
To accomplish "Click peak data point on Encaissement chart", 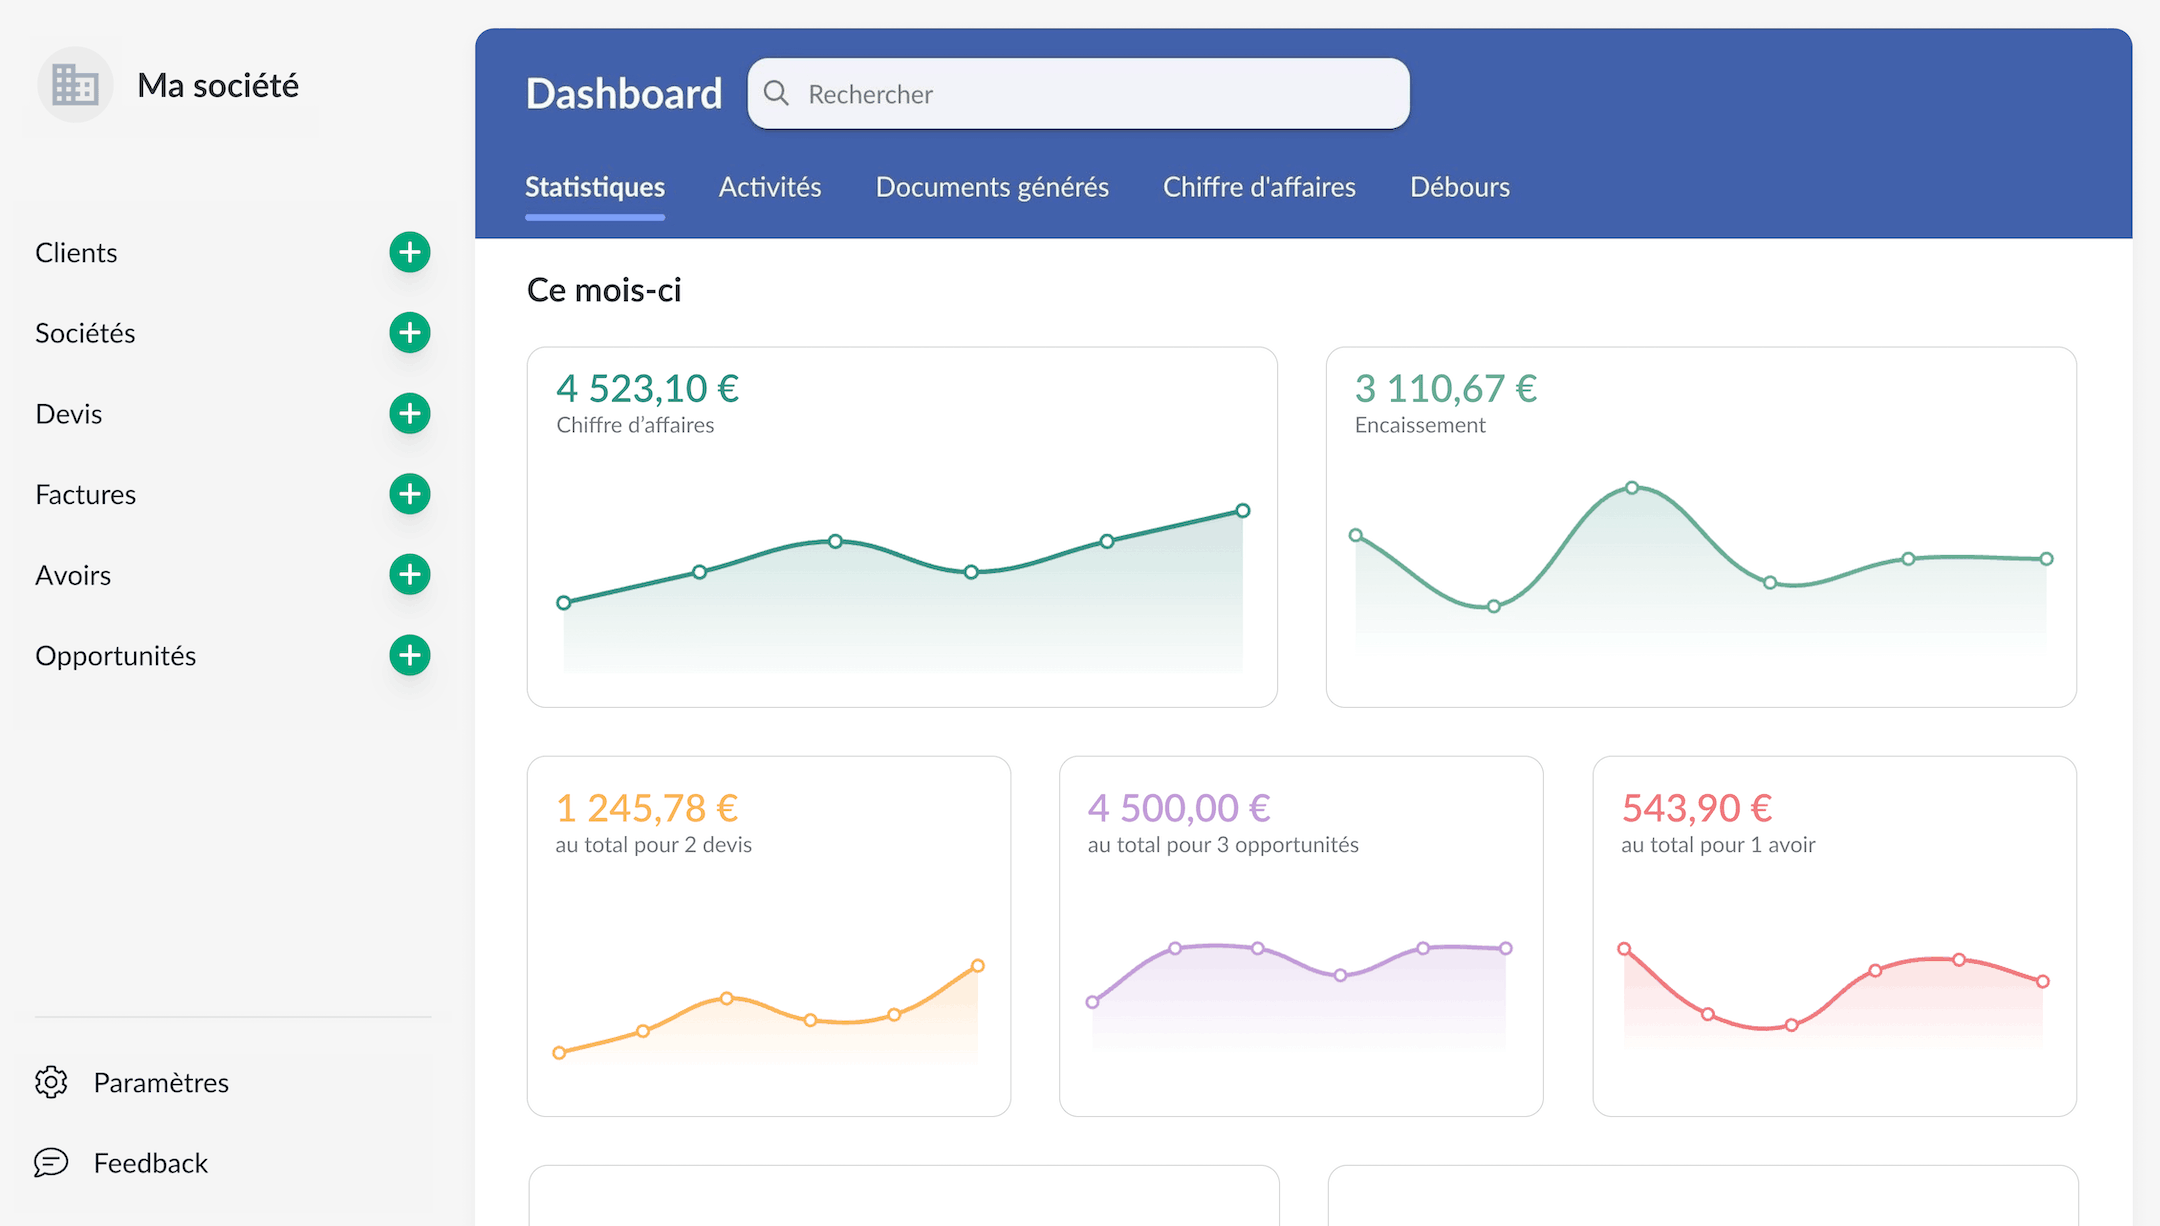I will coord(1632,487).
